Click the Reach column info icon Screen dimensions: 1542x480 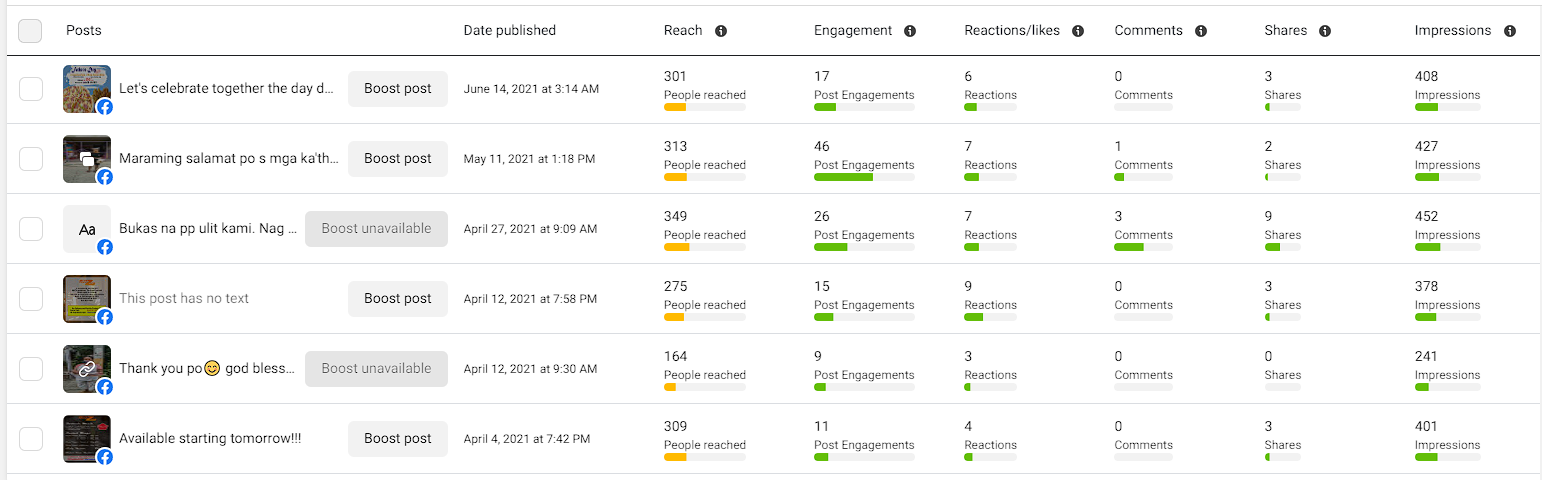click(721, 31)
